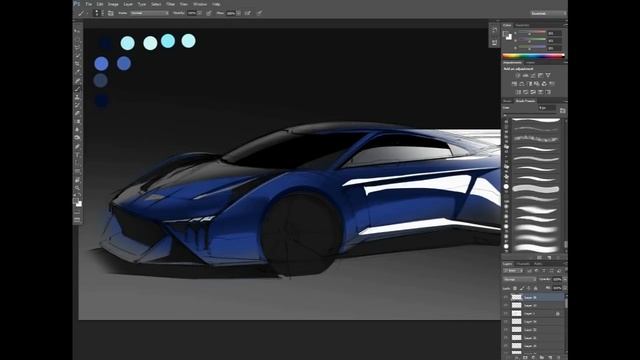The height and width of the screenshot is (360, 640).
Task: Switch to the Brush tab
Action: 507,101
